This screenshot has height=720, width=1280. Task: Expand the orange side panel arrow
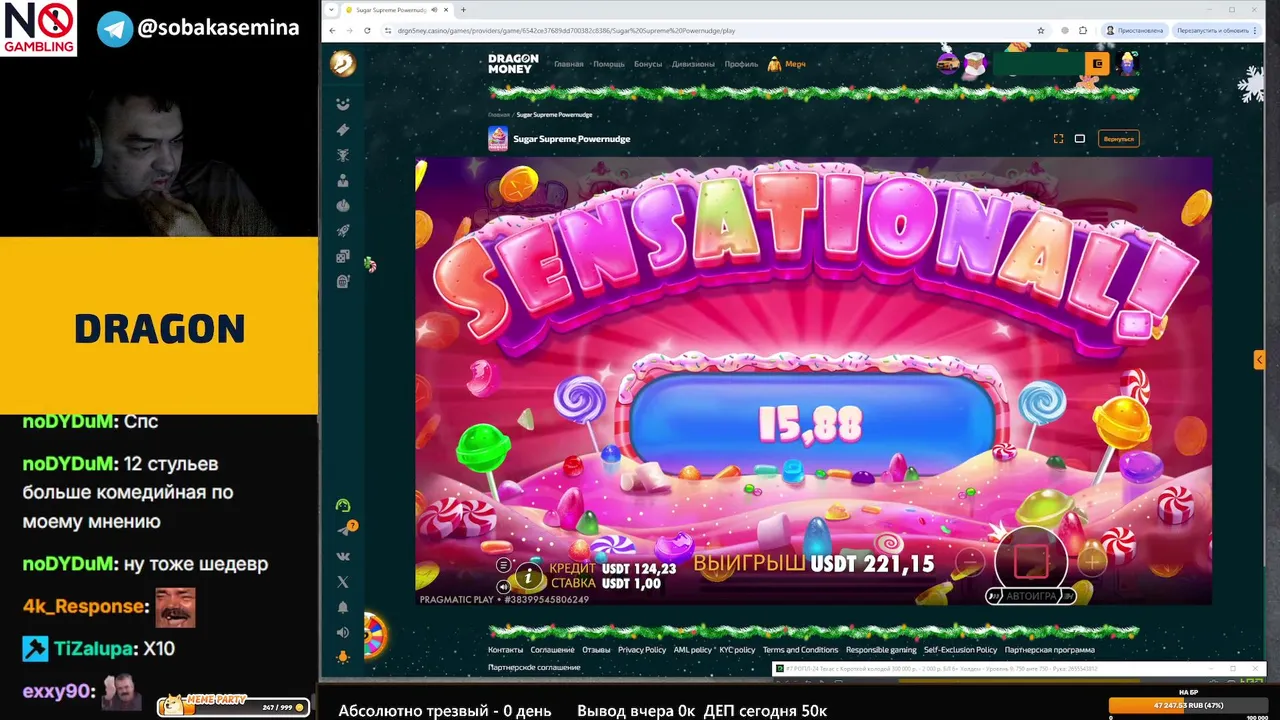(1259, 360)
